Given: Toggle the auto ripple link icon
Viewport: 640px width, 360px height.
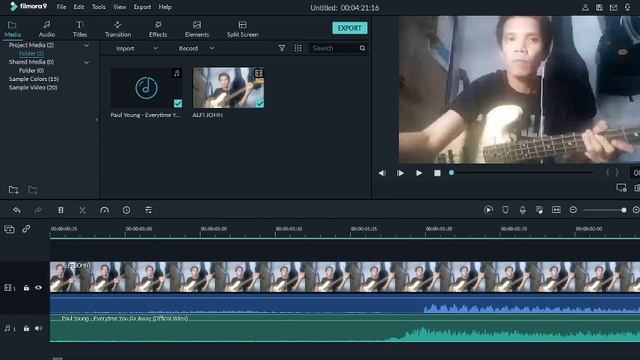Looking at the screenshot, I should coord(26,229).
